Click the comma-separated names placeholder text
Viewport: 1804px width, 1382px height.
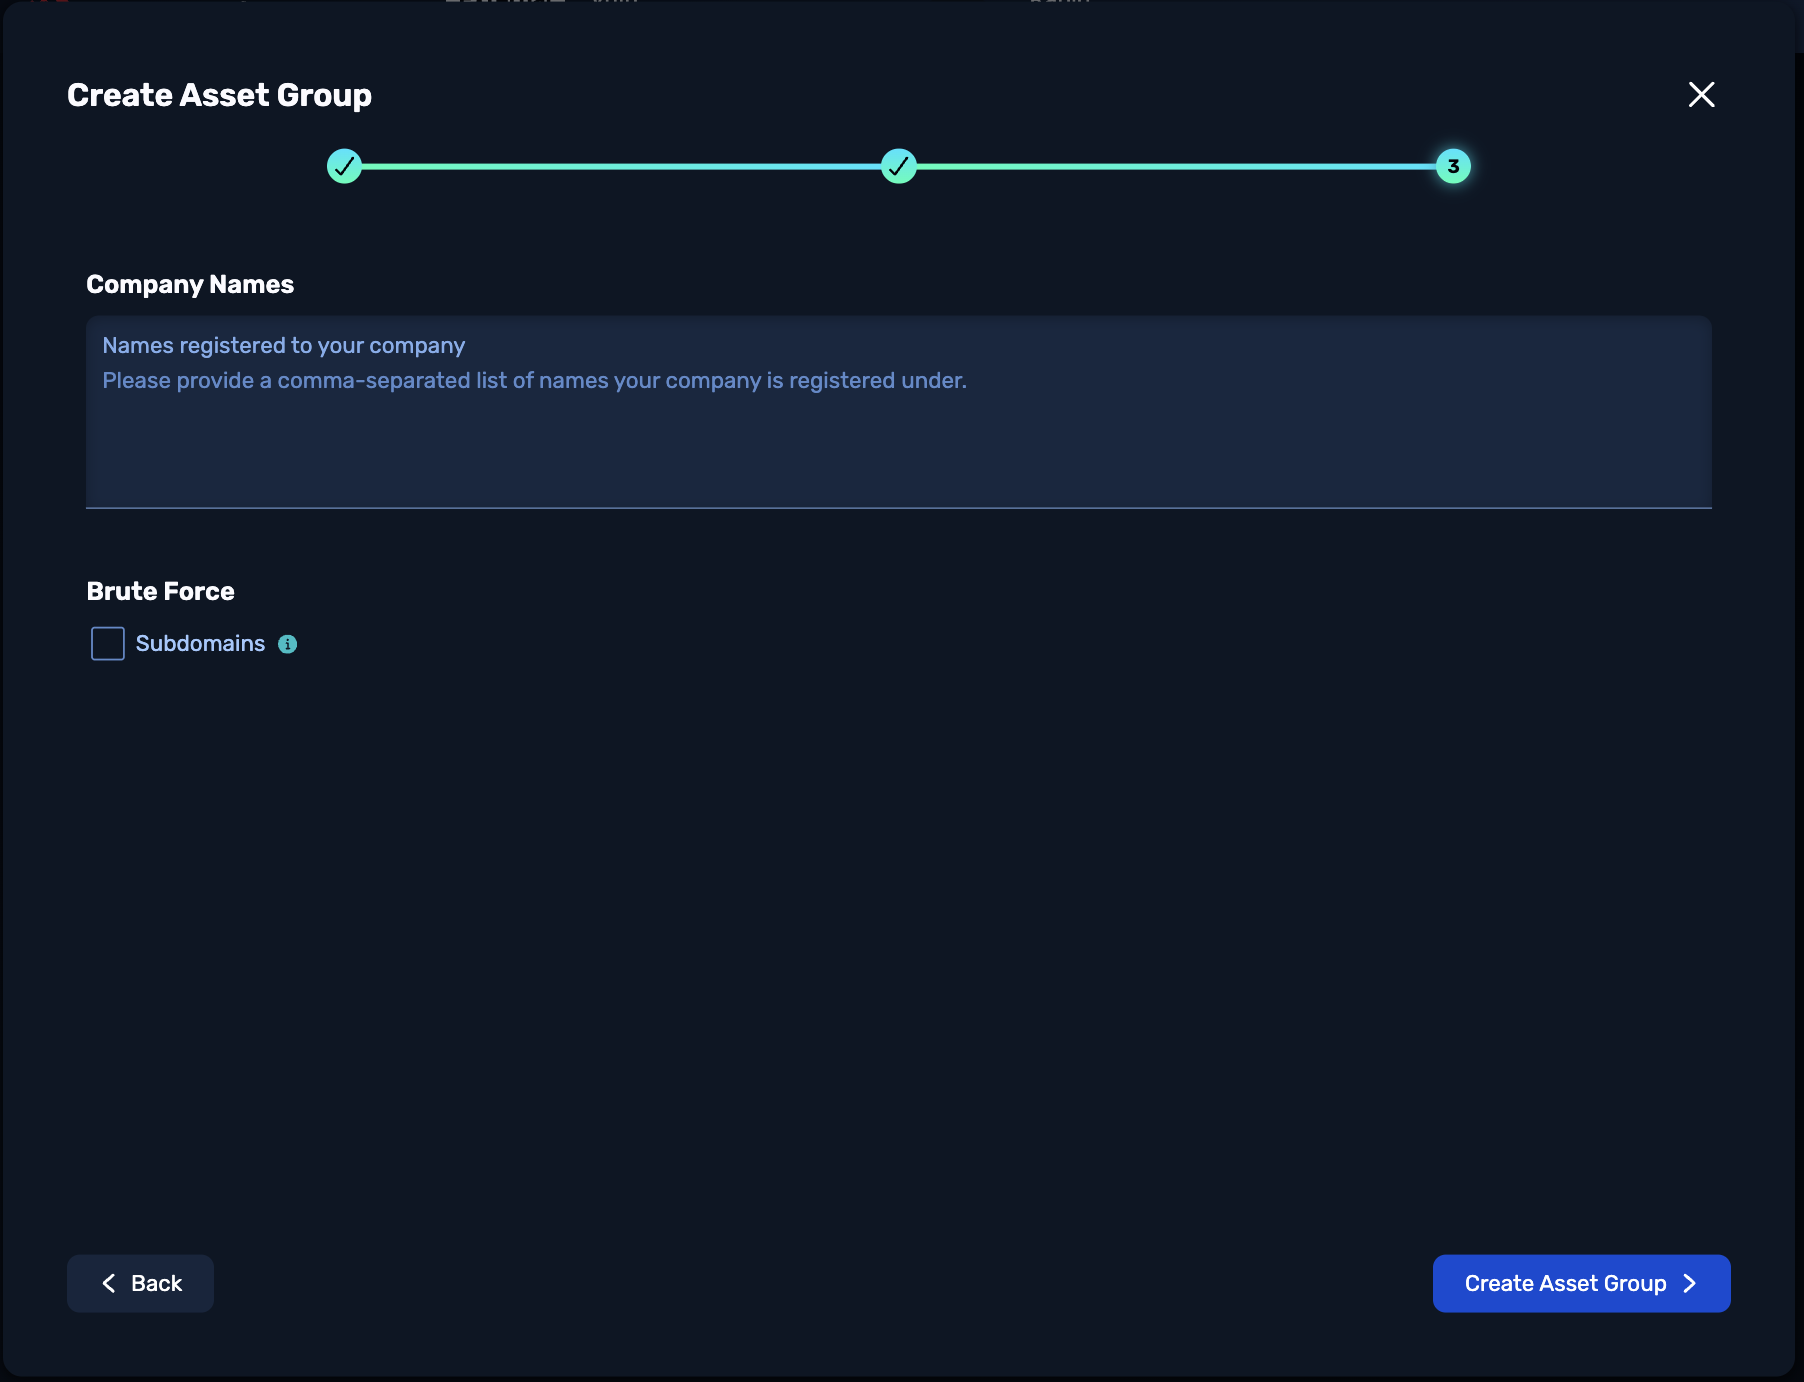[x=534, y=380]
